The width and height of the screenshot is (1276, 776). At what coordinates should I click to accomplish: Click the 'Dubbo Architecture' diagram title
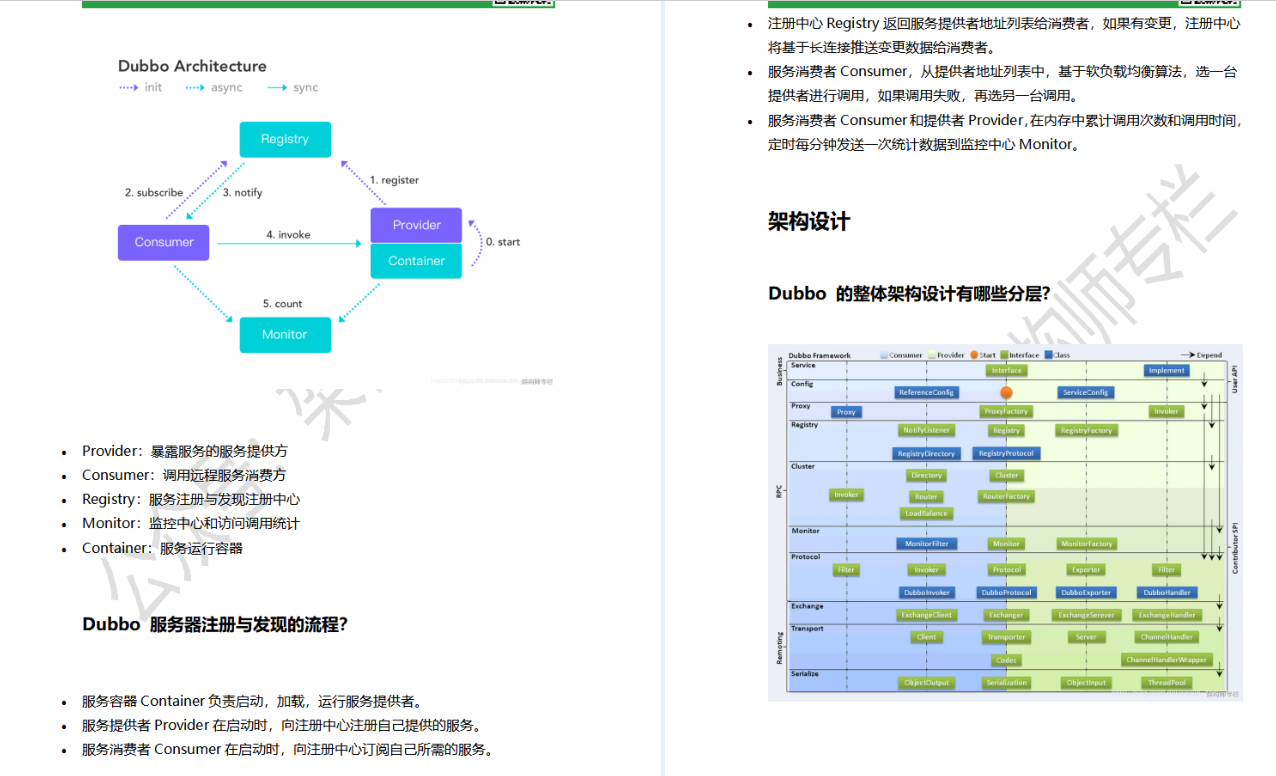point(192,66)
